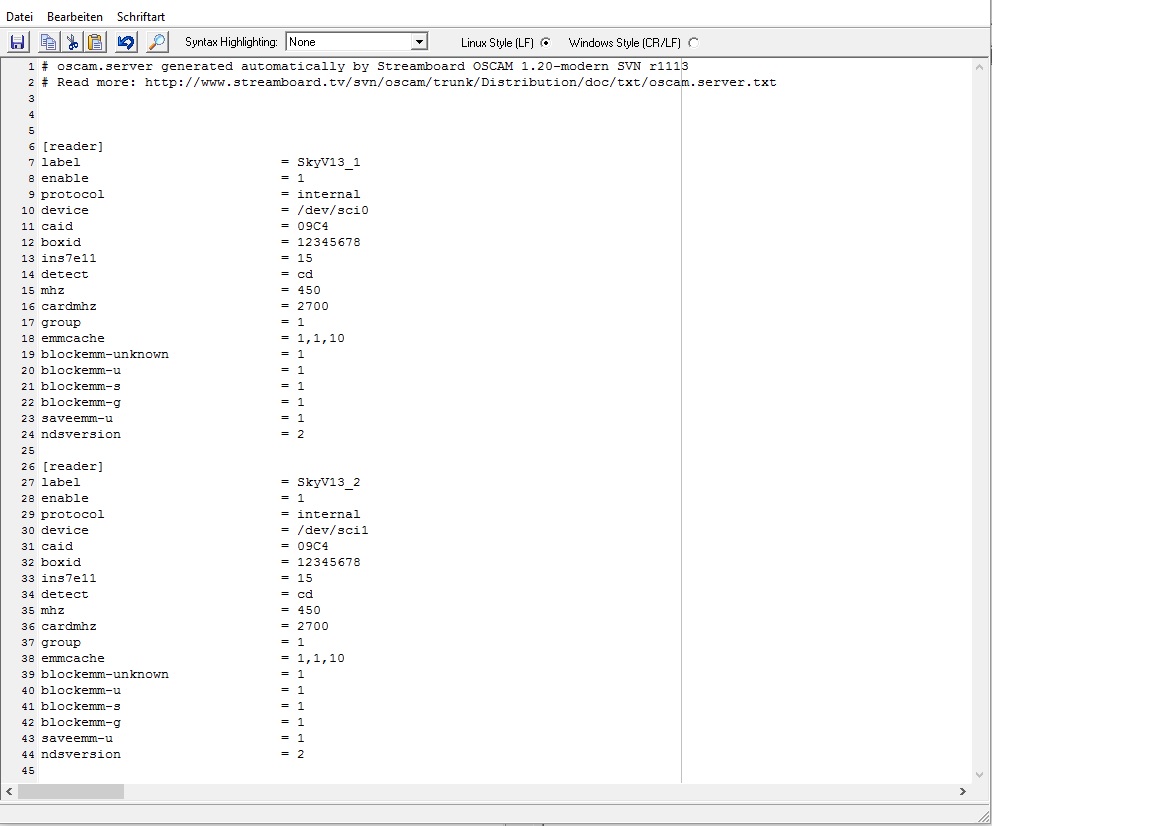Open the Datei menu
Screen dimensions: 1152x826
[20, 17]
